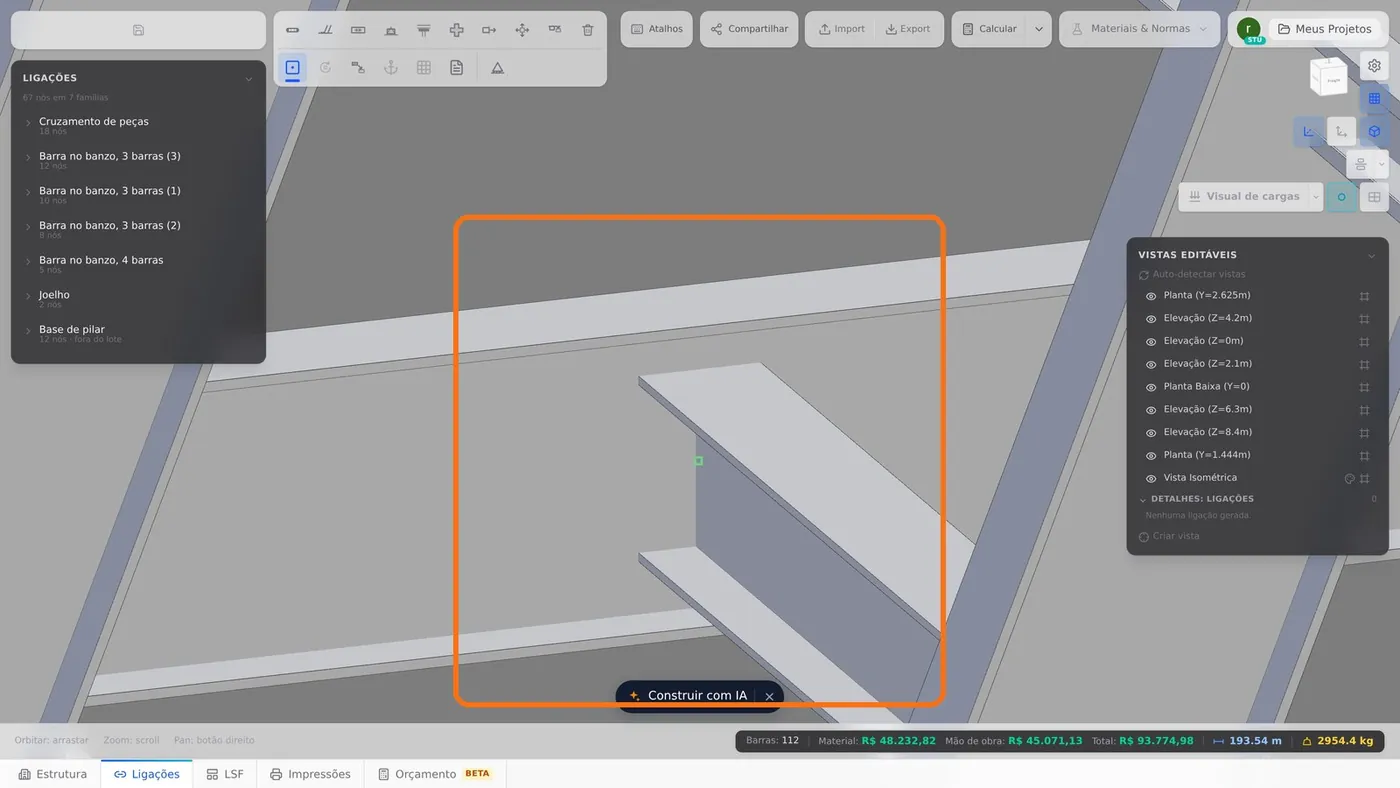The width and height of the screenshot is (1400, 788).
Task: Select the Base de pilar row
Action: click(x=138, y=334)
